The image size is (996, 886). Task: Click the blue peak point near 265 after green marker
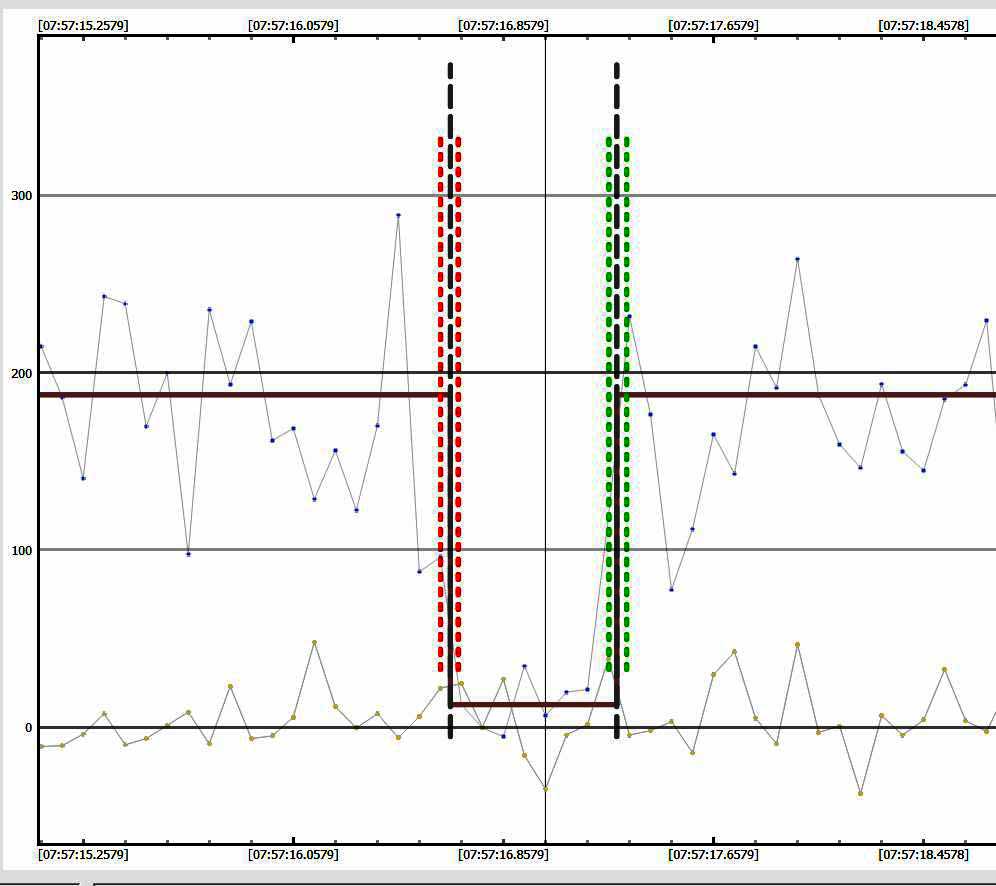pyautogui.click(x=797, y=259)
